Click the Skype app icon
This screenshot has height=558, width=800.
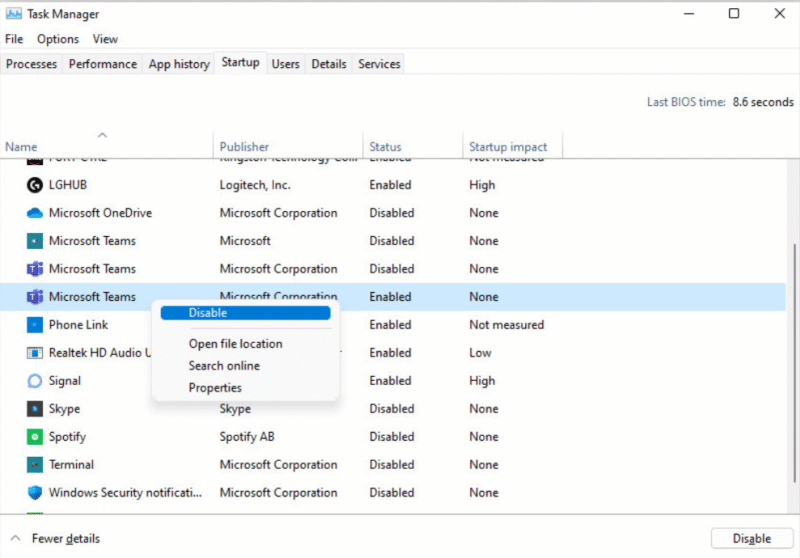tap(34, 409)
